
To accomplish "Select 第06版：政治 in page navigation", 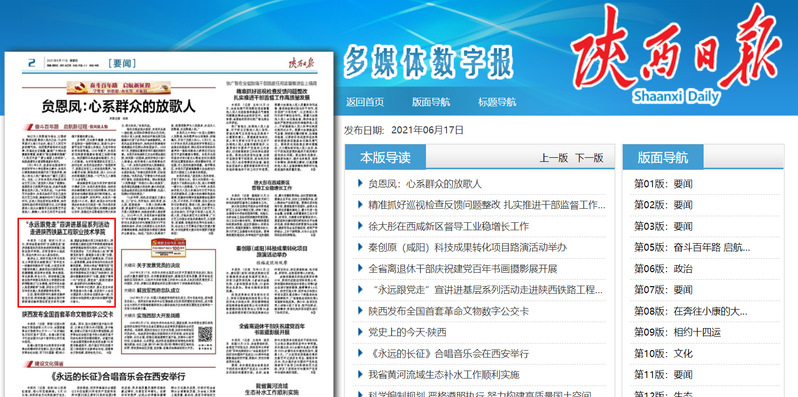I will tap(663, 269).
